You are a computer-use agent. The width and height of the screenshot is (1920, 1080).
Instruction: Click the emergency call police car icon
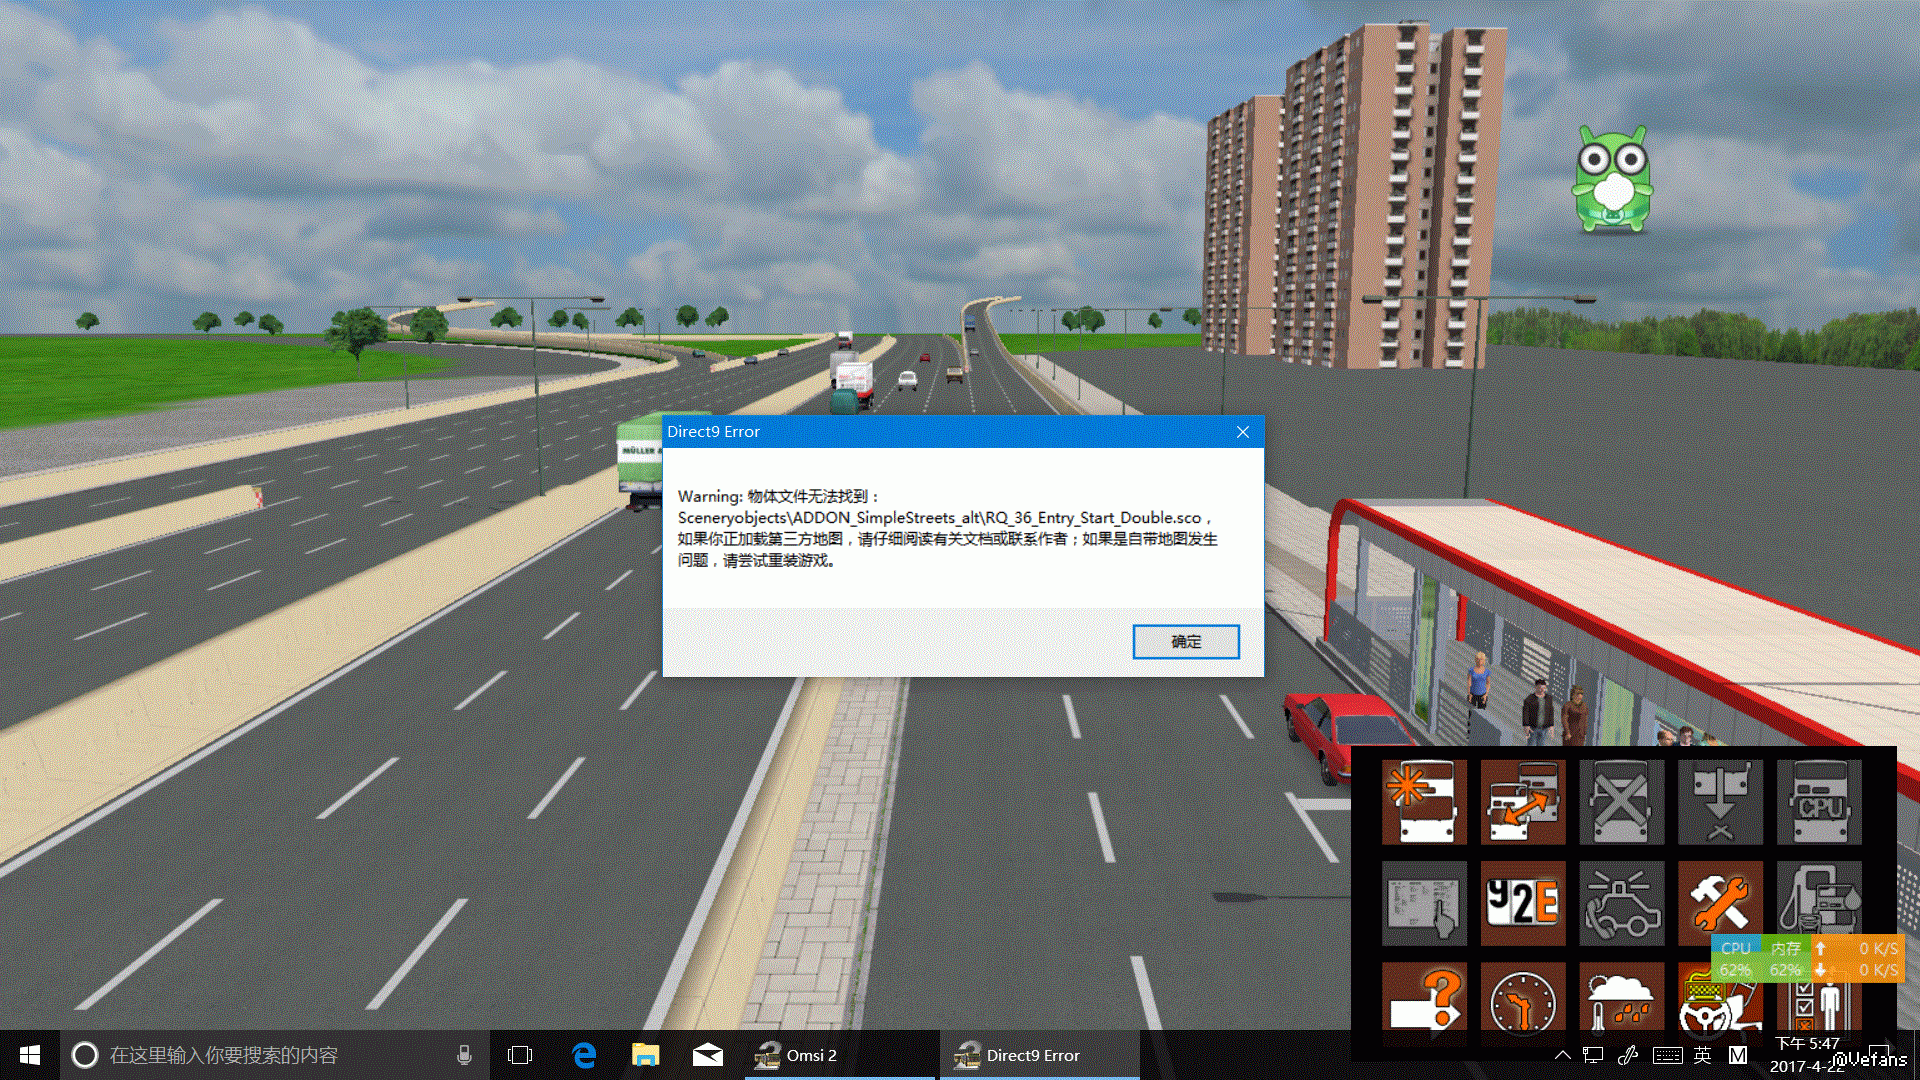click(1621, 903)
